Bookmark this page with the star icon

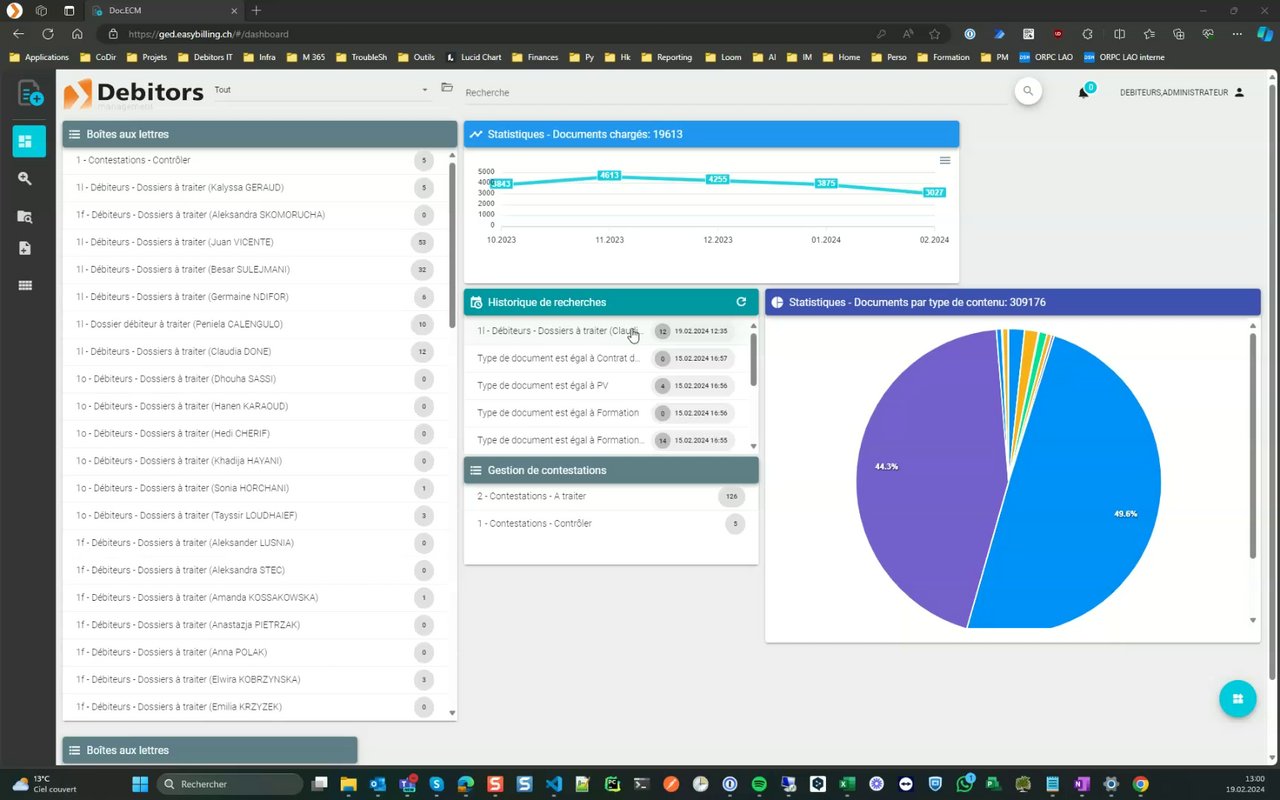[935, 33]
